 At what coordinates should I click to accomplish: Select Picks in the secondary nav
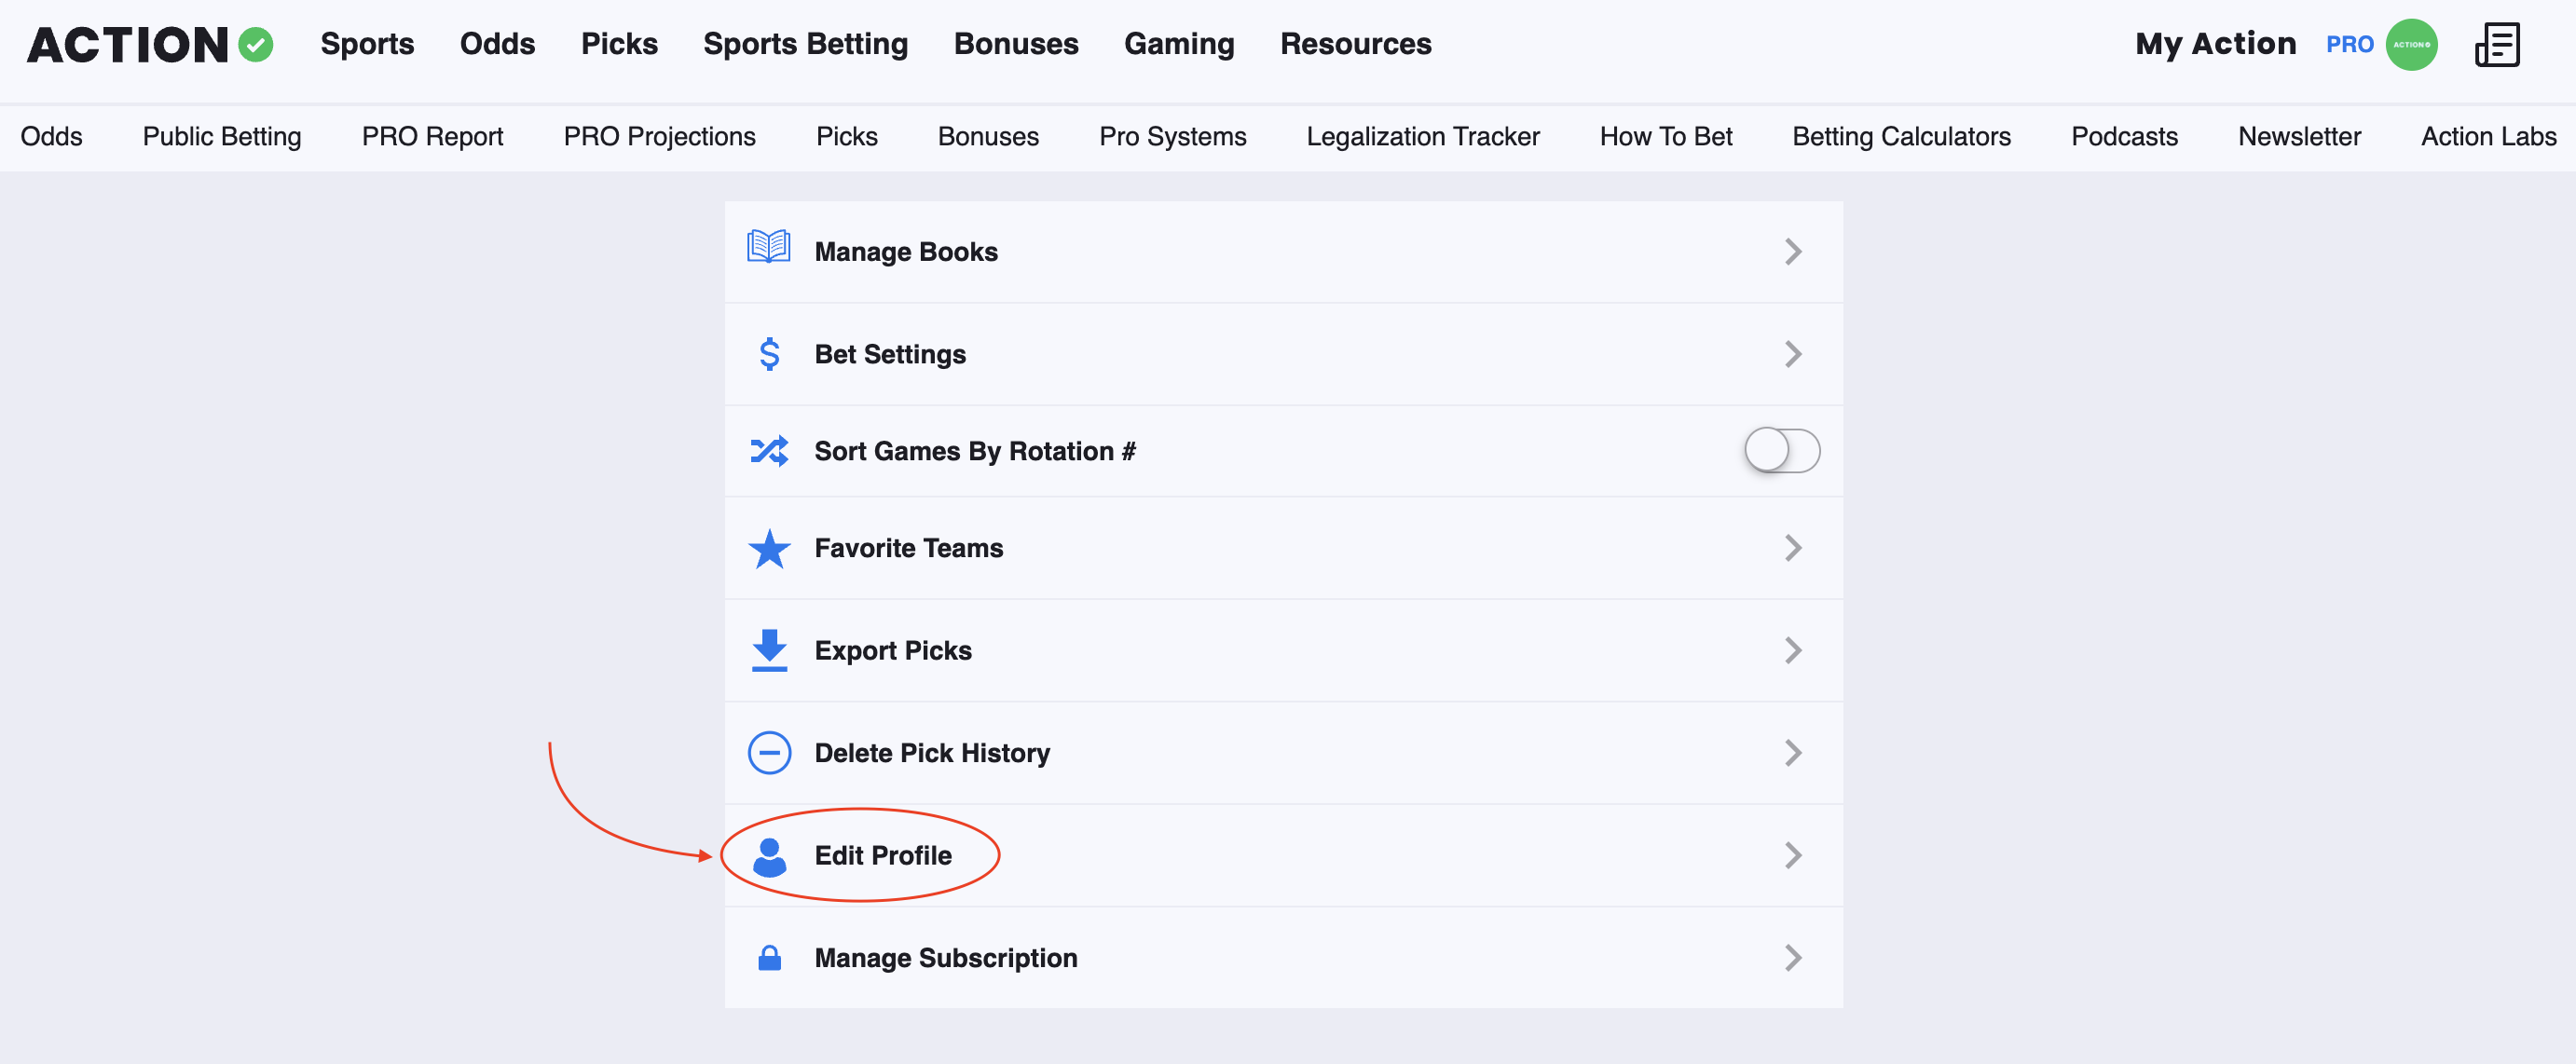pyautogui.click(x=846, y=137)
